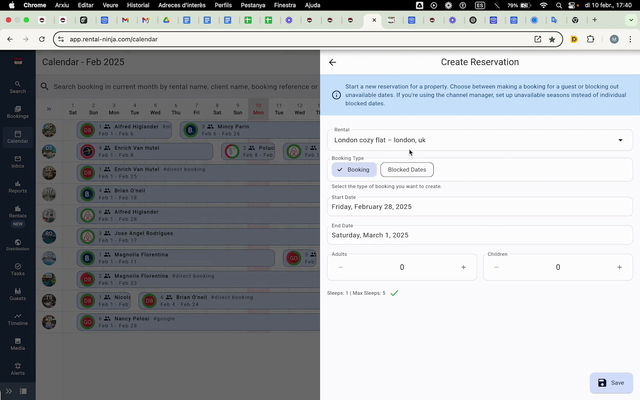Click last rental thumbnail in calendar
This screenshot has height=400, width=640.
tap(49, 322)
